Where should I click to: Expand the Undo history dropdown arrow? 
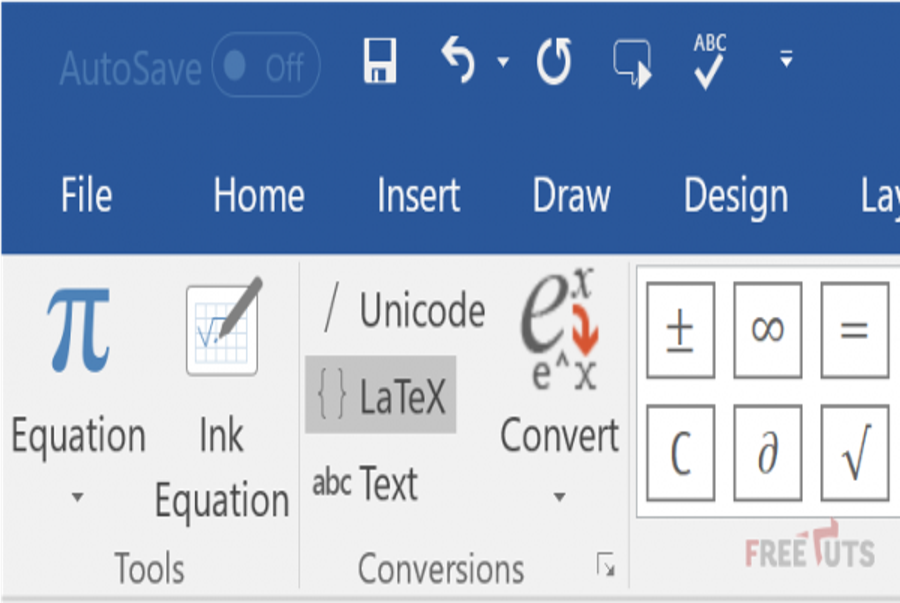pos(503,61)
